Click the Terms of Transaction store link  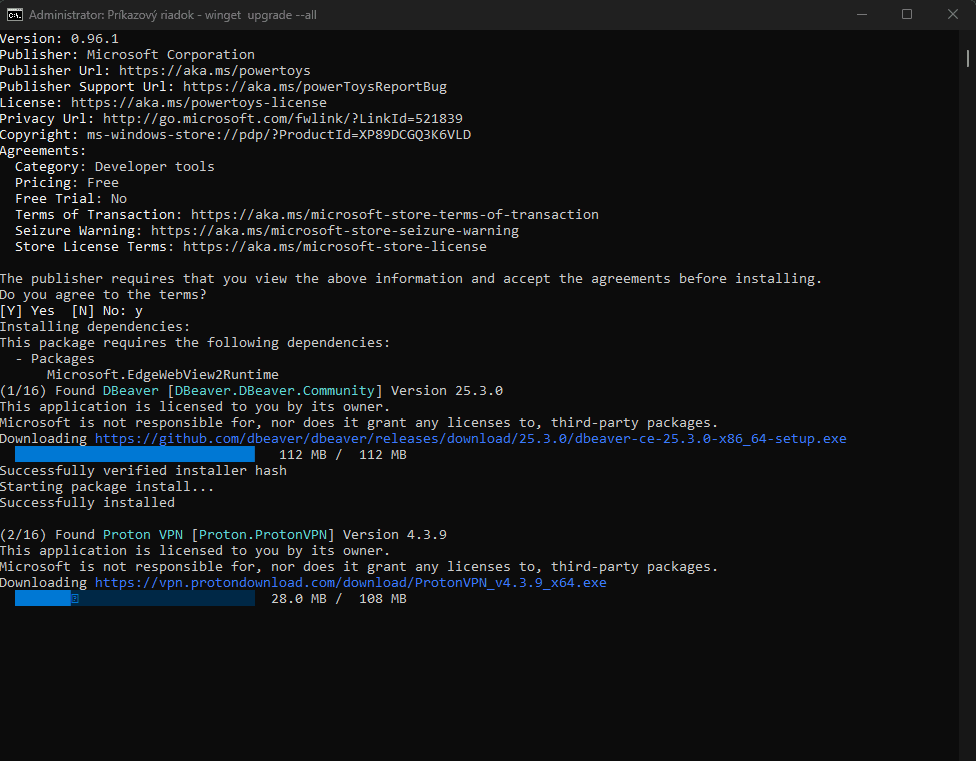[394, 215]
